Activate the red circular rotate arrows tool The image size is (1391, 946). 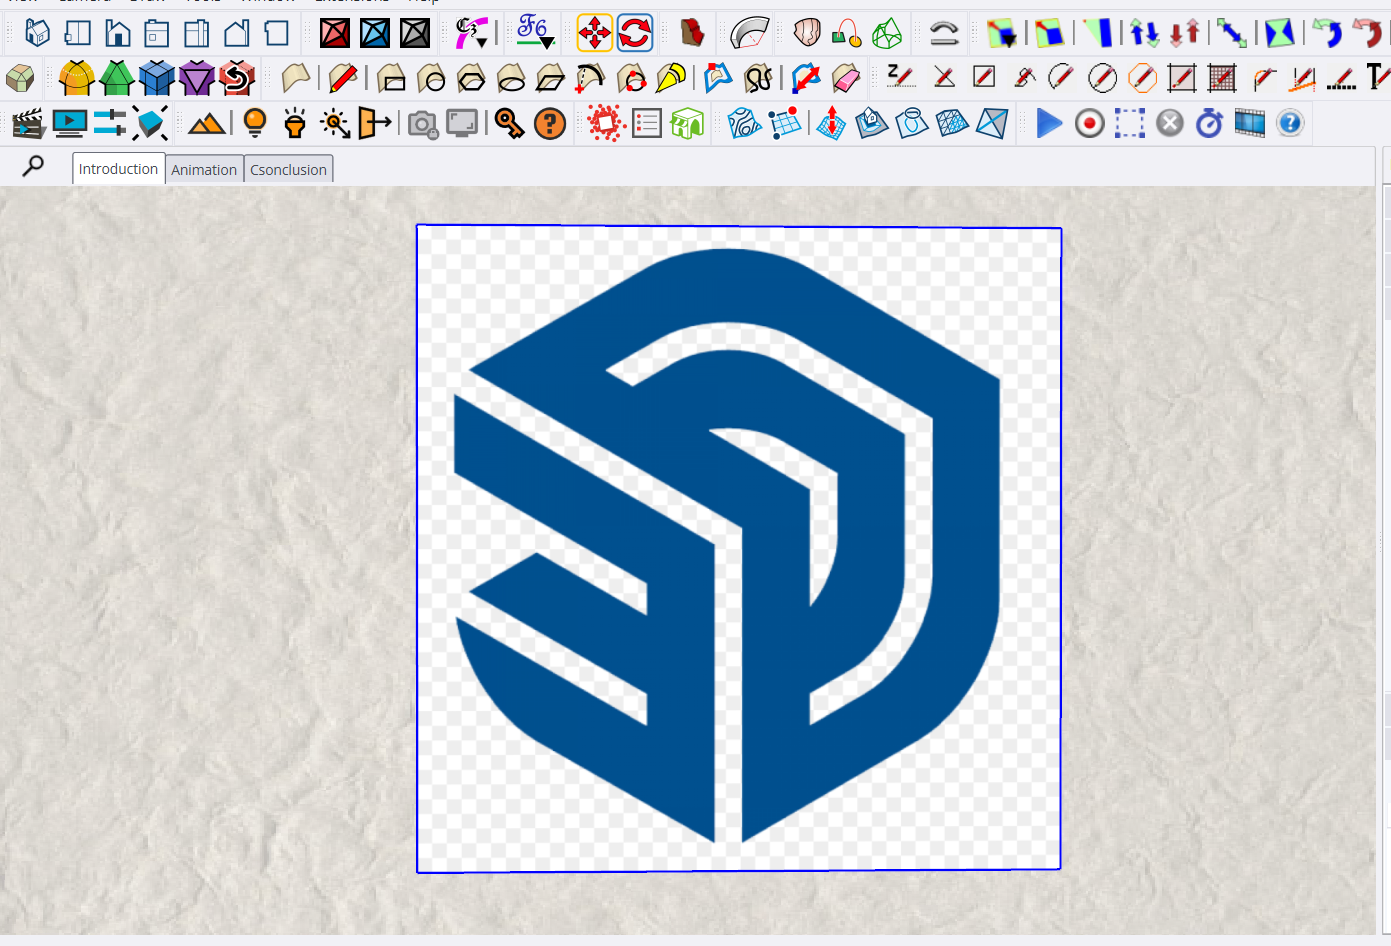pos(635,33)
